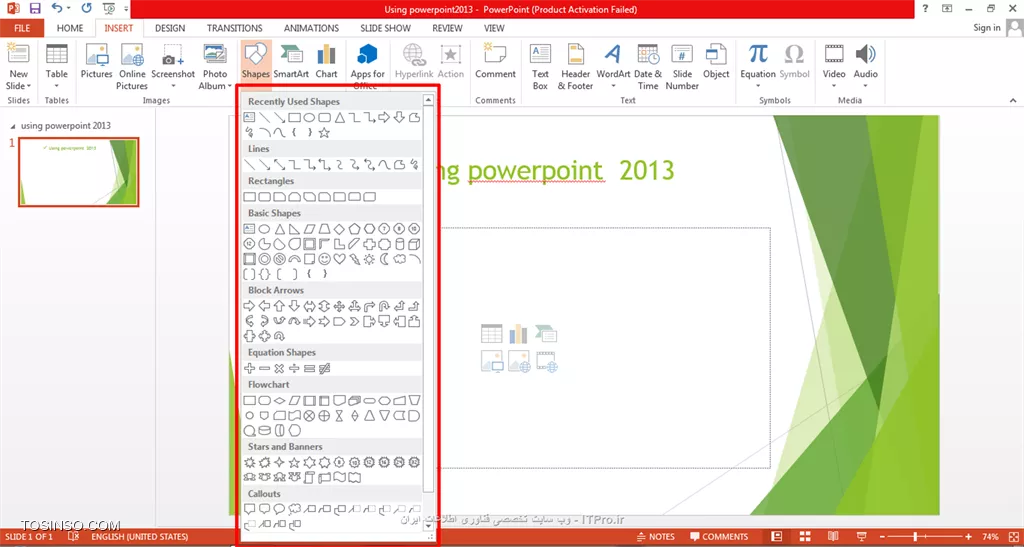Viewport: 1024px width, 547px height.
Task: Switch to Reading view
Action: (833, 537)
